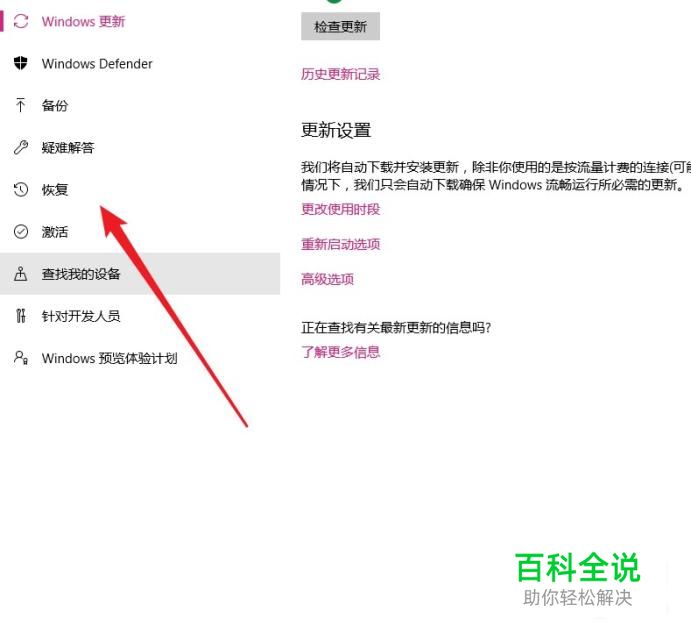Open the Windows Defender section

[140, 63]
